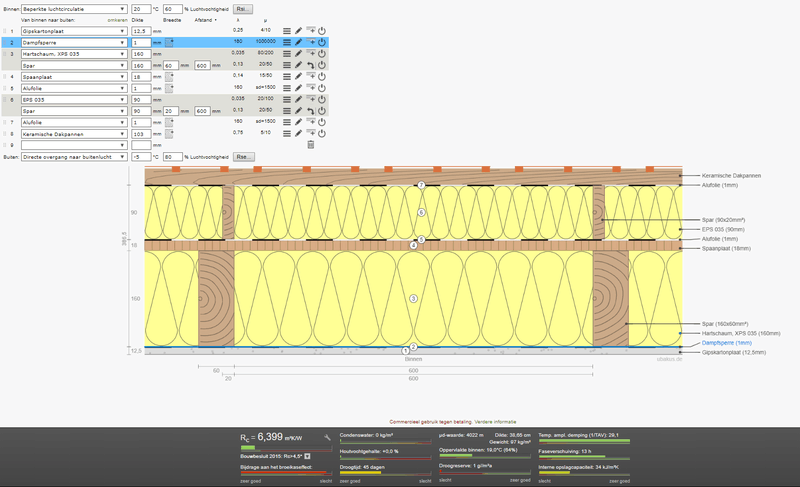800x487 pixels.
Task: Click the 'omkeren' link to reverse layers
Action: click(x=116, y=20)
